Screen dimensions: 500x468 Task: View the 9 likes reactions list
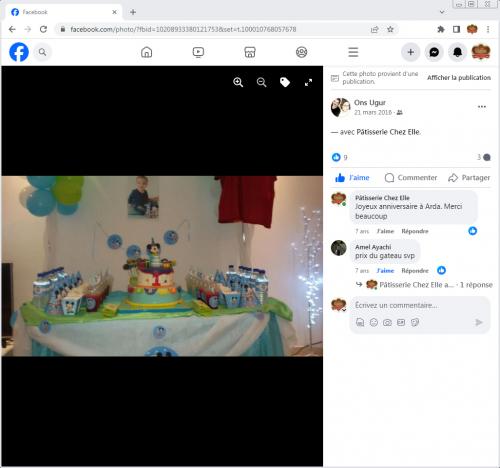pos(340,157)
